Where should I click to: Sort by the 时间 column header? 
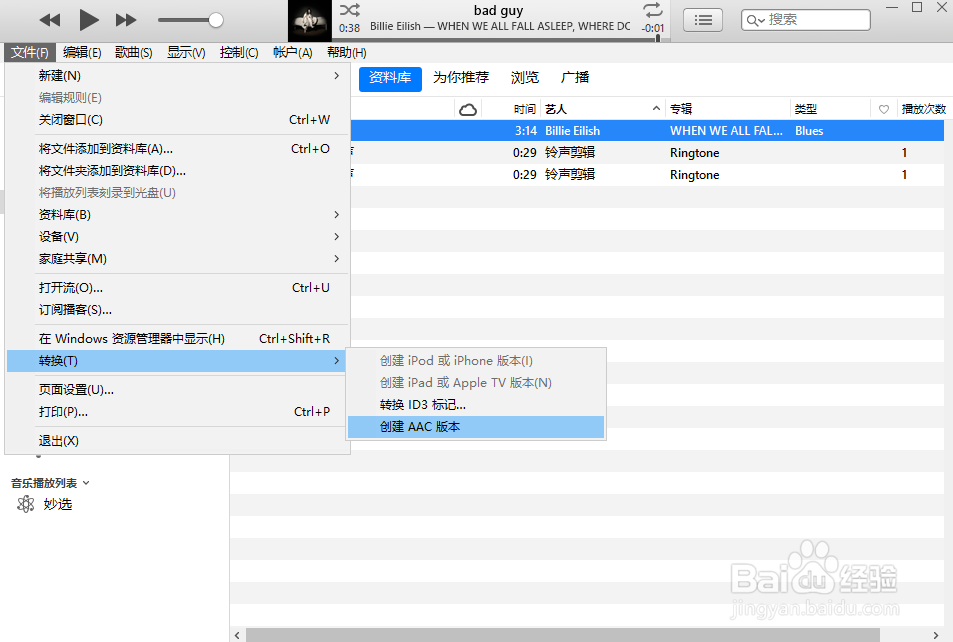[525, 109]
